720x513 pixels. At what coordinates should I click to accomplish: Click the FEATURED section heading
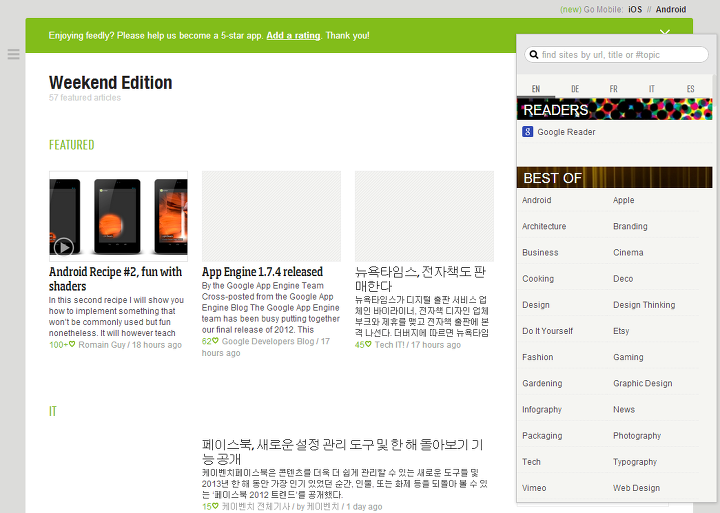[x=71, y=145]
